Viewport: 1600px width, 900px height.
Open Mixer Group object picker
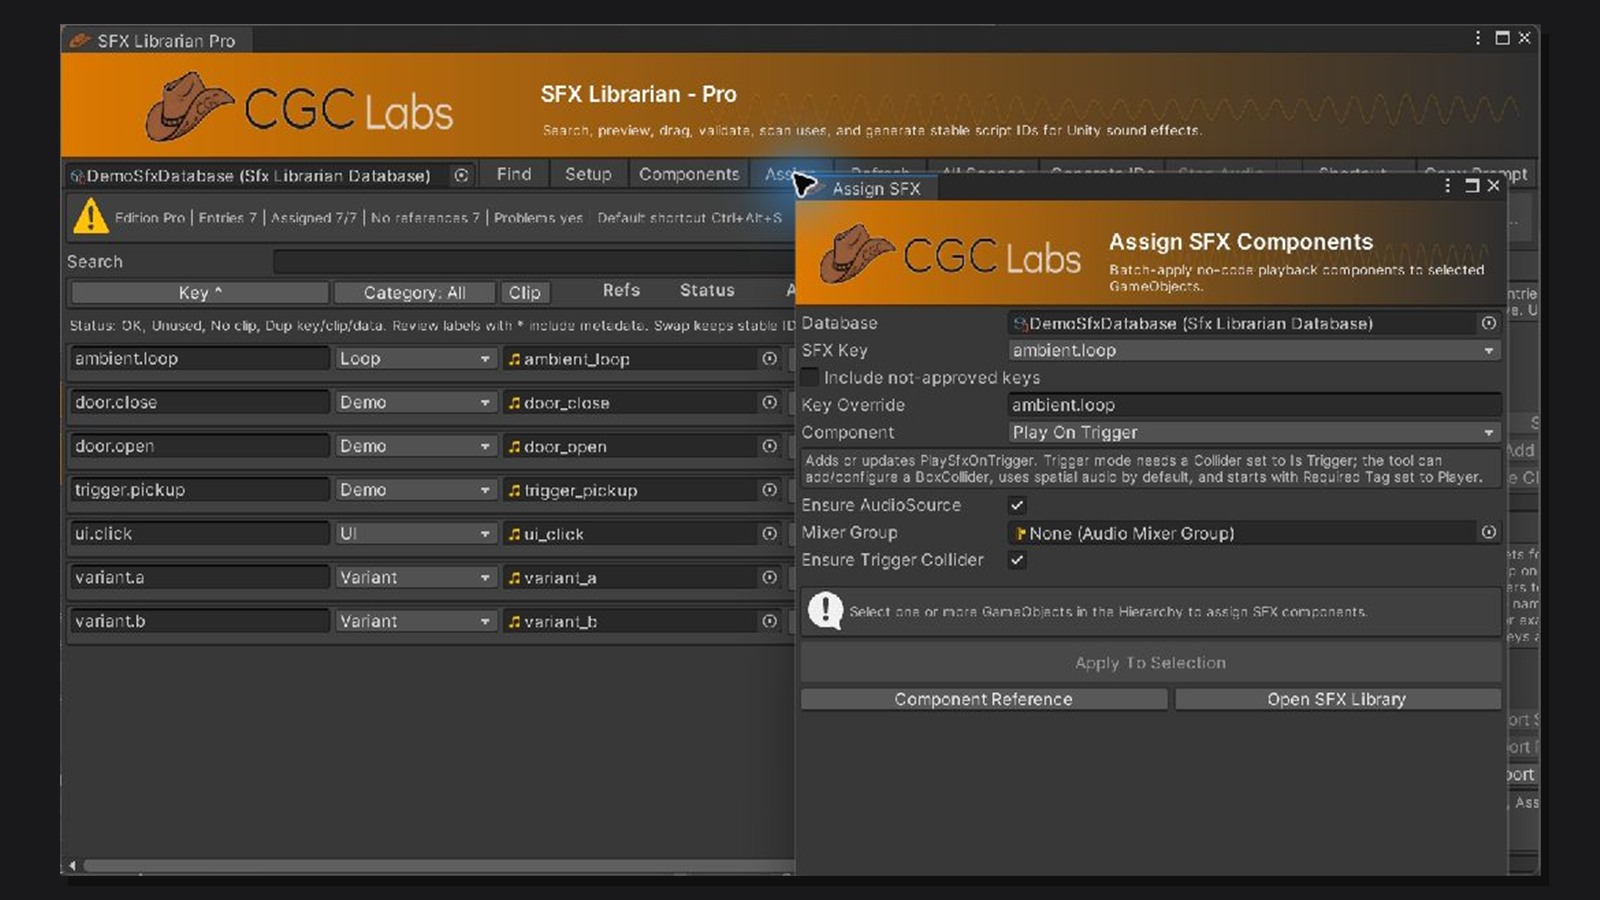click(x=1488, y=533)
